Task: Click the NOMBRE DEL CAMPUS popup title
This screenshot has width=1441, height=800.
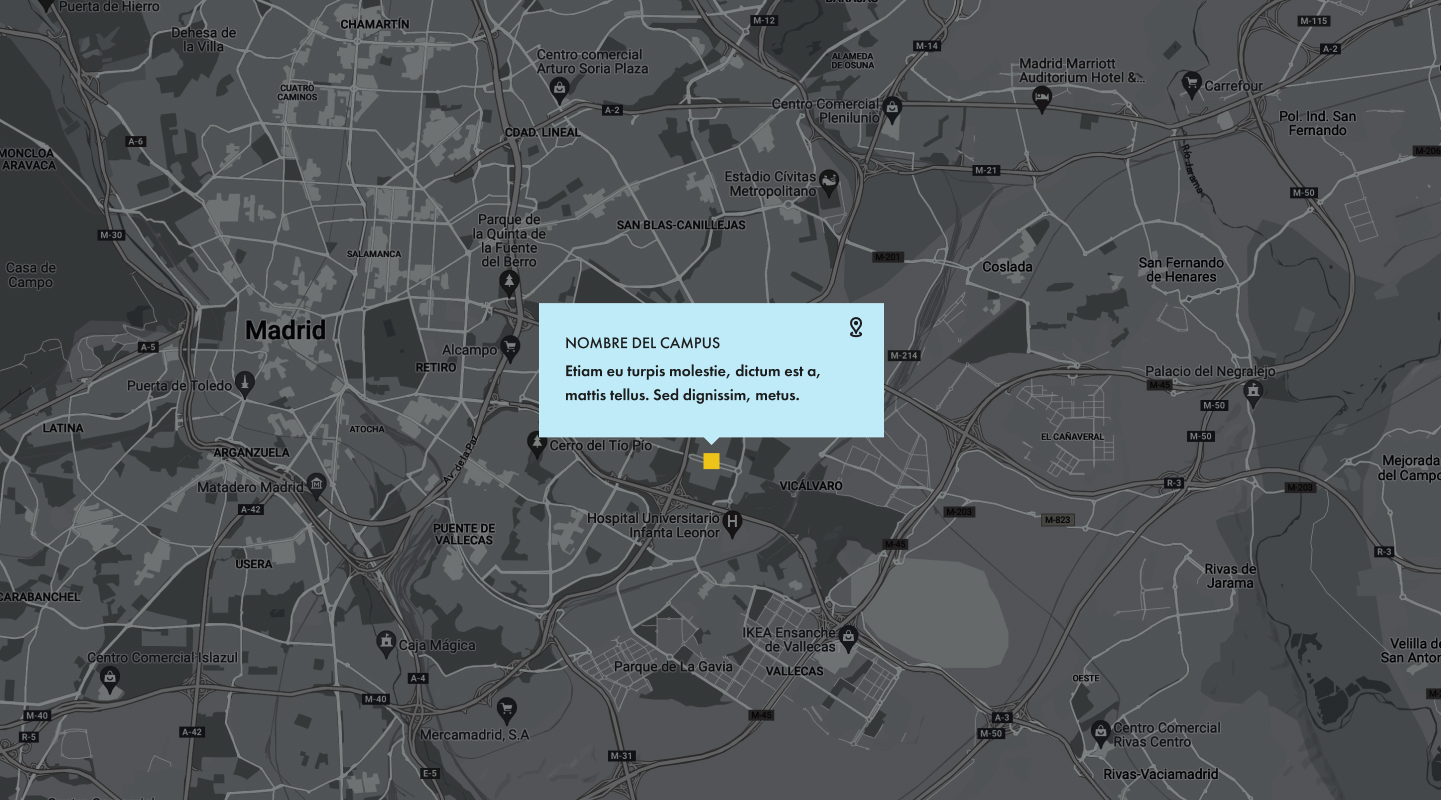Action: coord(642,343)
